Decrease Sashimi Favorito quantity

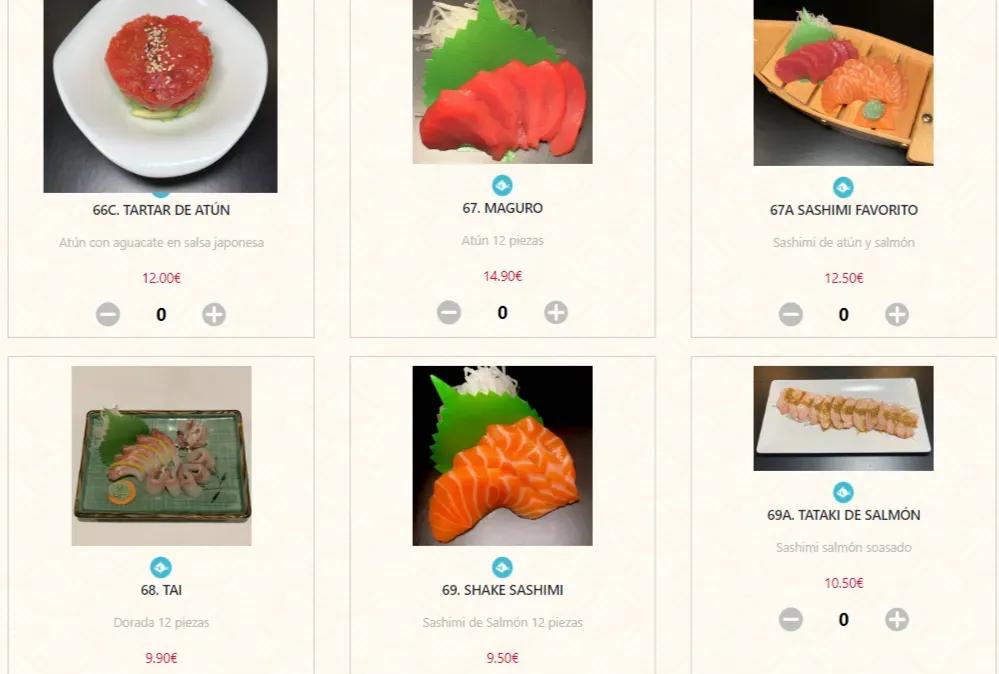[x=791, y=314]
